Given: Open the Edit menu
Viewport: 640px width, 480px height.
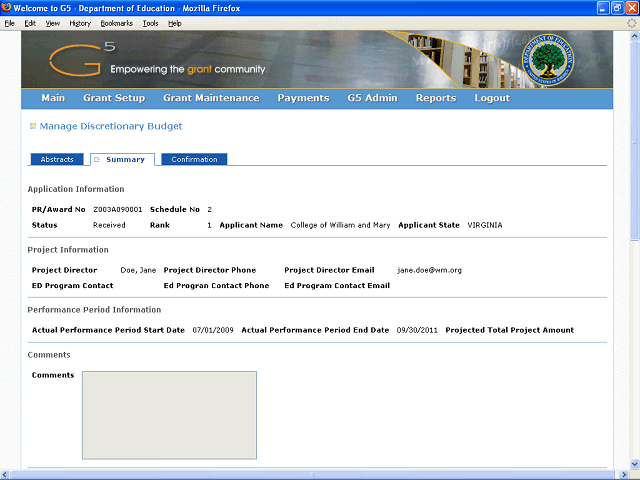Looking at the screenshot, I should click(x=30, y=23).
